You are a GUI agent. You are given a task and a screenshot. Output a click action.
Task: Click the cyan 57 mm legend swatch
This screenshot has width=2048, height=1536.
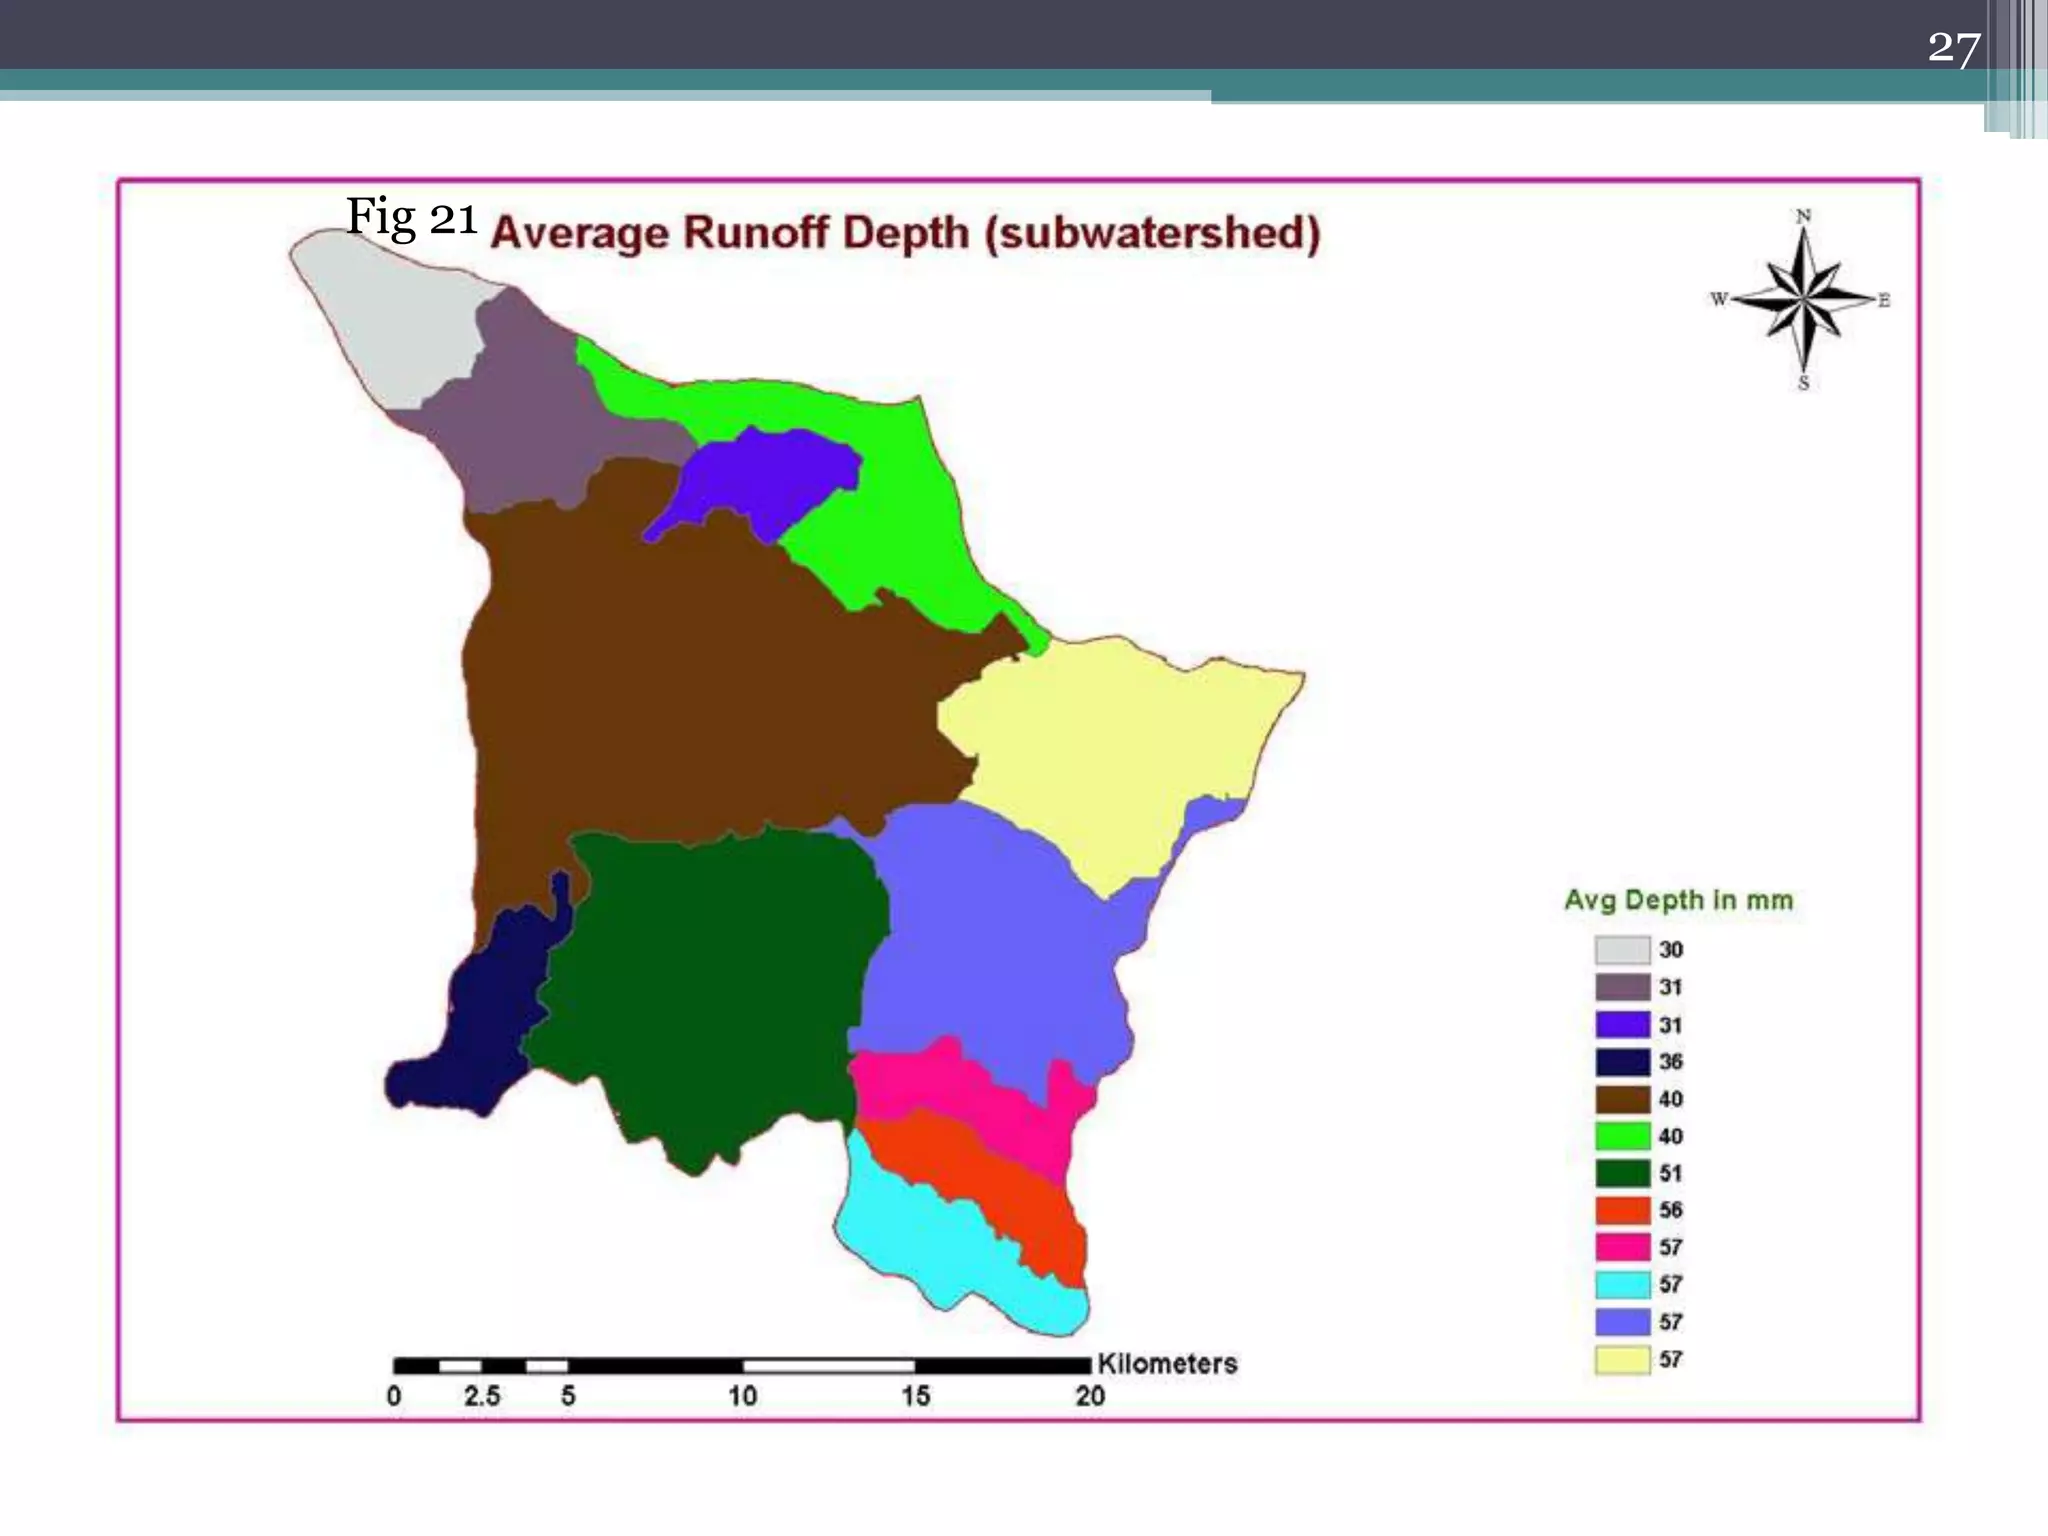click(x=1621, y=1284)
